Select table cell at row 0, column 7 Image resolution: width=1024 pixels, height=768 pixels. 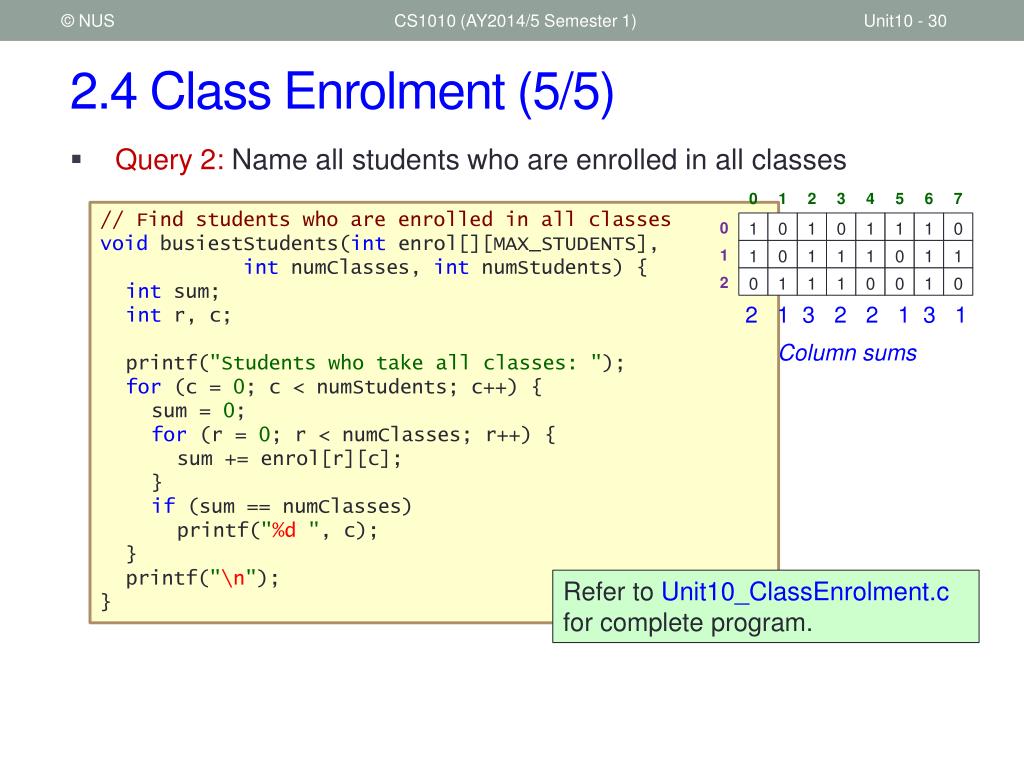coord(958,228)
